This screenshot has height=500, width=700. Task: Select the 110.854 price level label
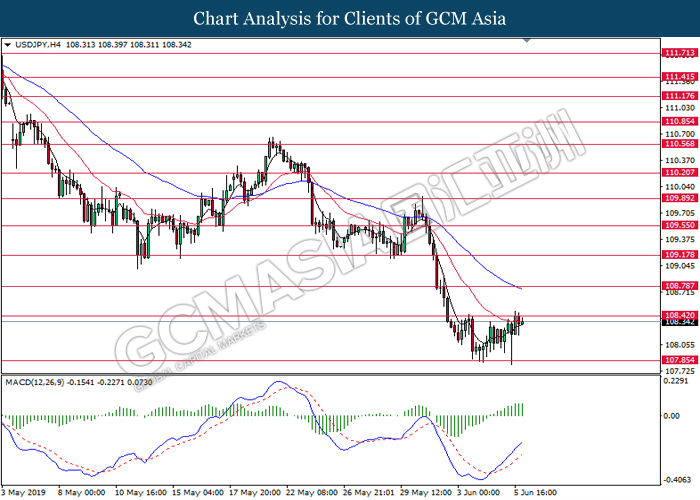click(x=680, y=121)
